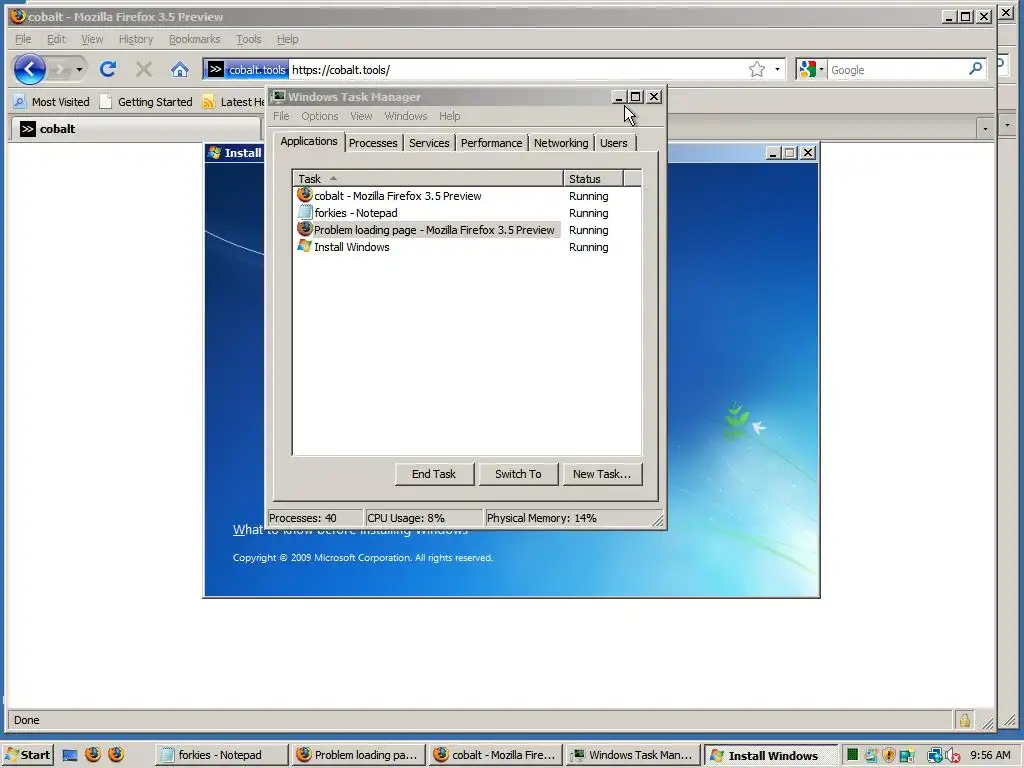Open the Windows Start menu

(28, 755)
